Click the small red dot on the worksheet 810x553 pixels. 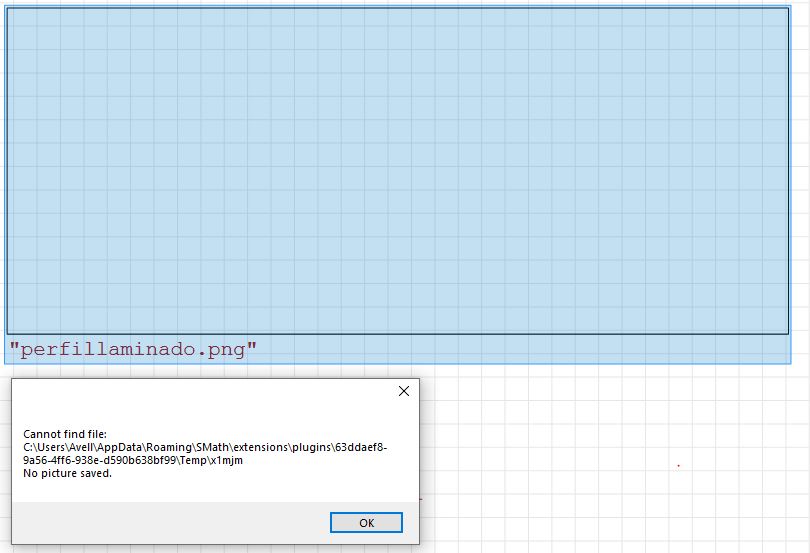[x=678, y=466]
